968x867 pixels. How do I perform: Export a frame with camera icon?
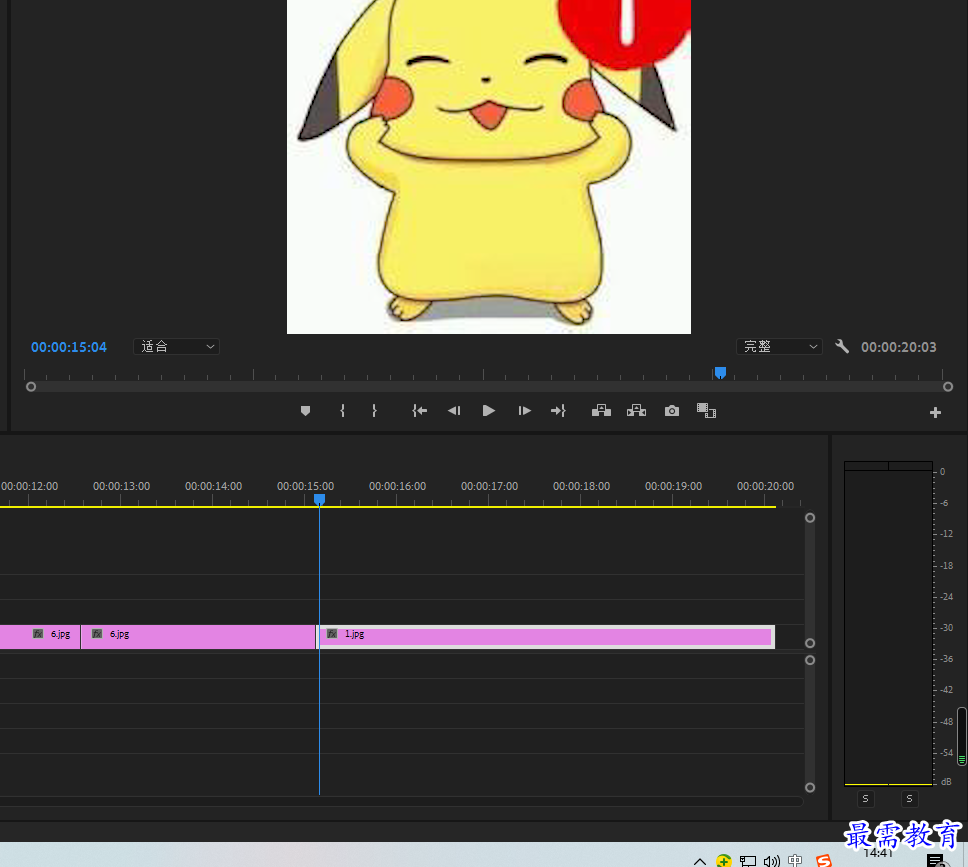pyautogui.click(x=672, y=411)
